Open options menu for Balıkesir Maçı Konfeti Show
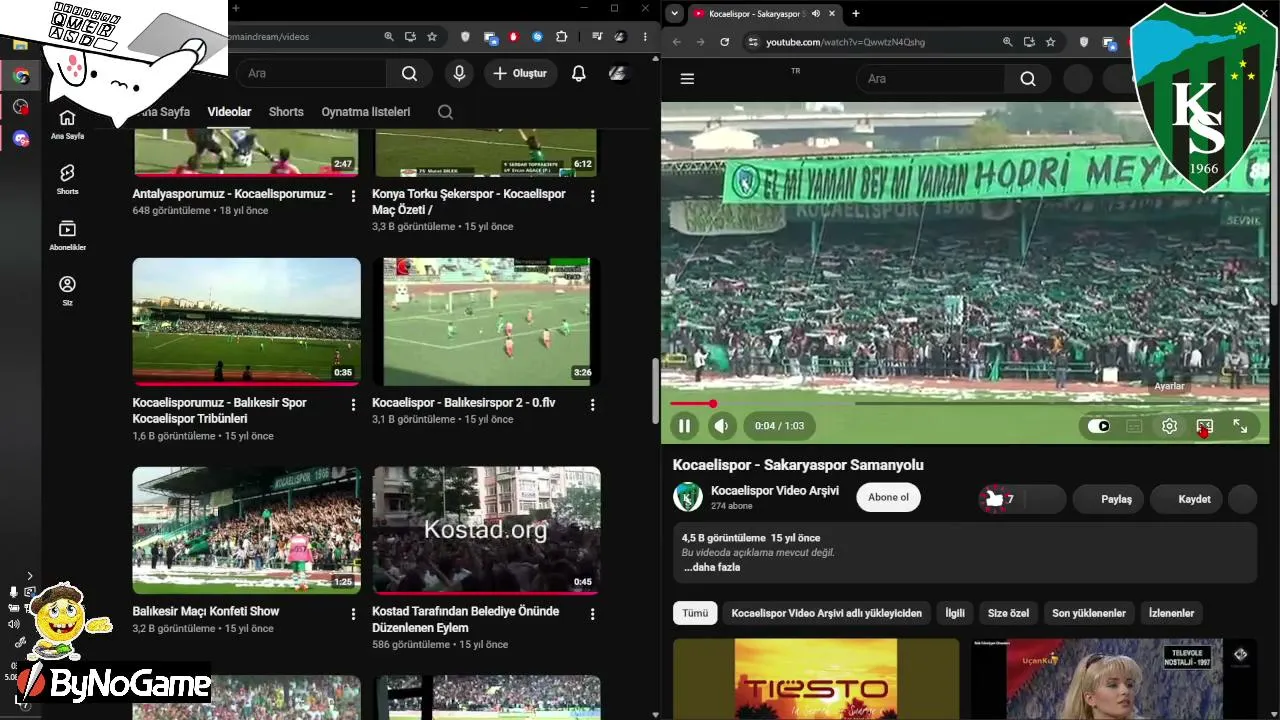The image size is (1280, 720). pyautogui.click(x=353, y=614)
